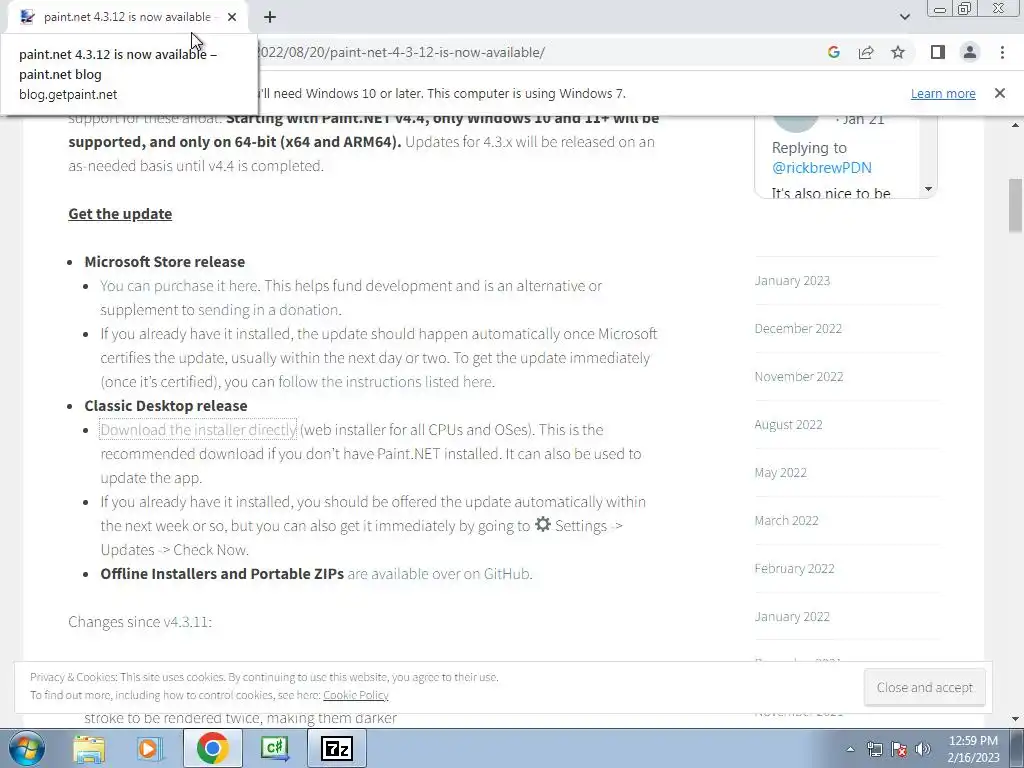This screenshot has width=1024, height=768.
Task: Open the Action Center flag icon
Action: coord(899,749)
